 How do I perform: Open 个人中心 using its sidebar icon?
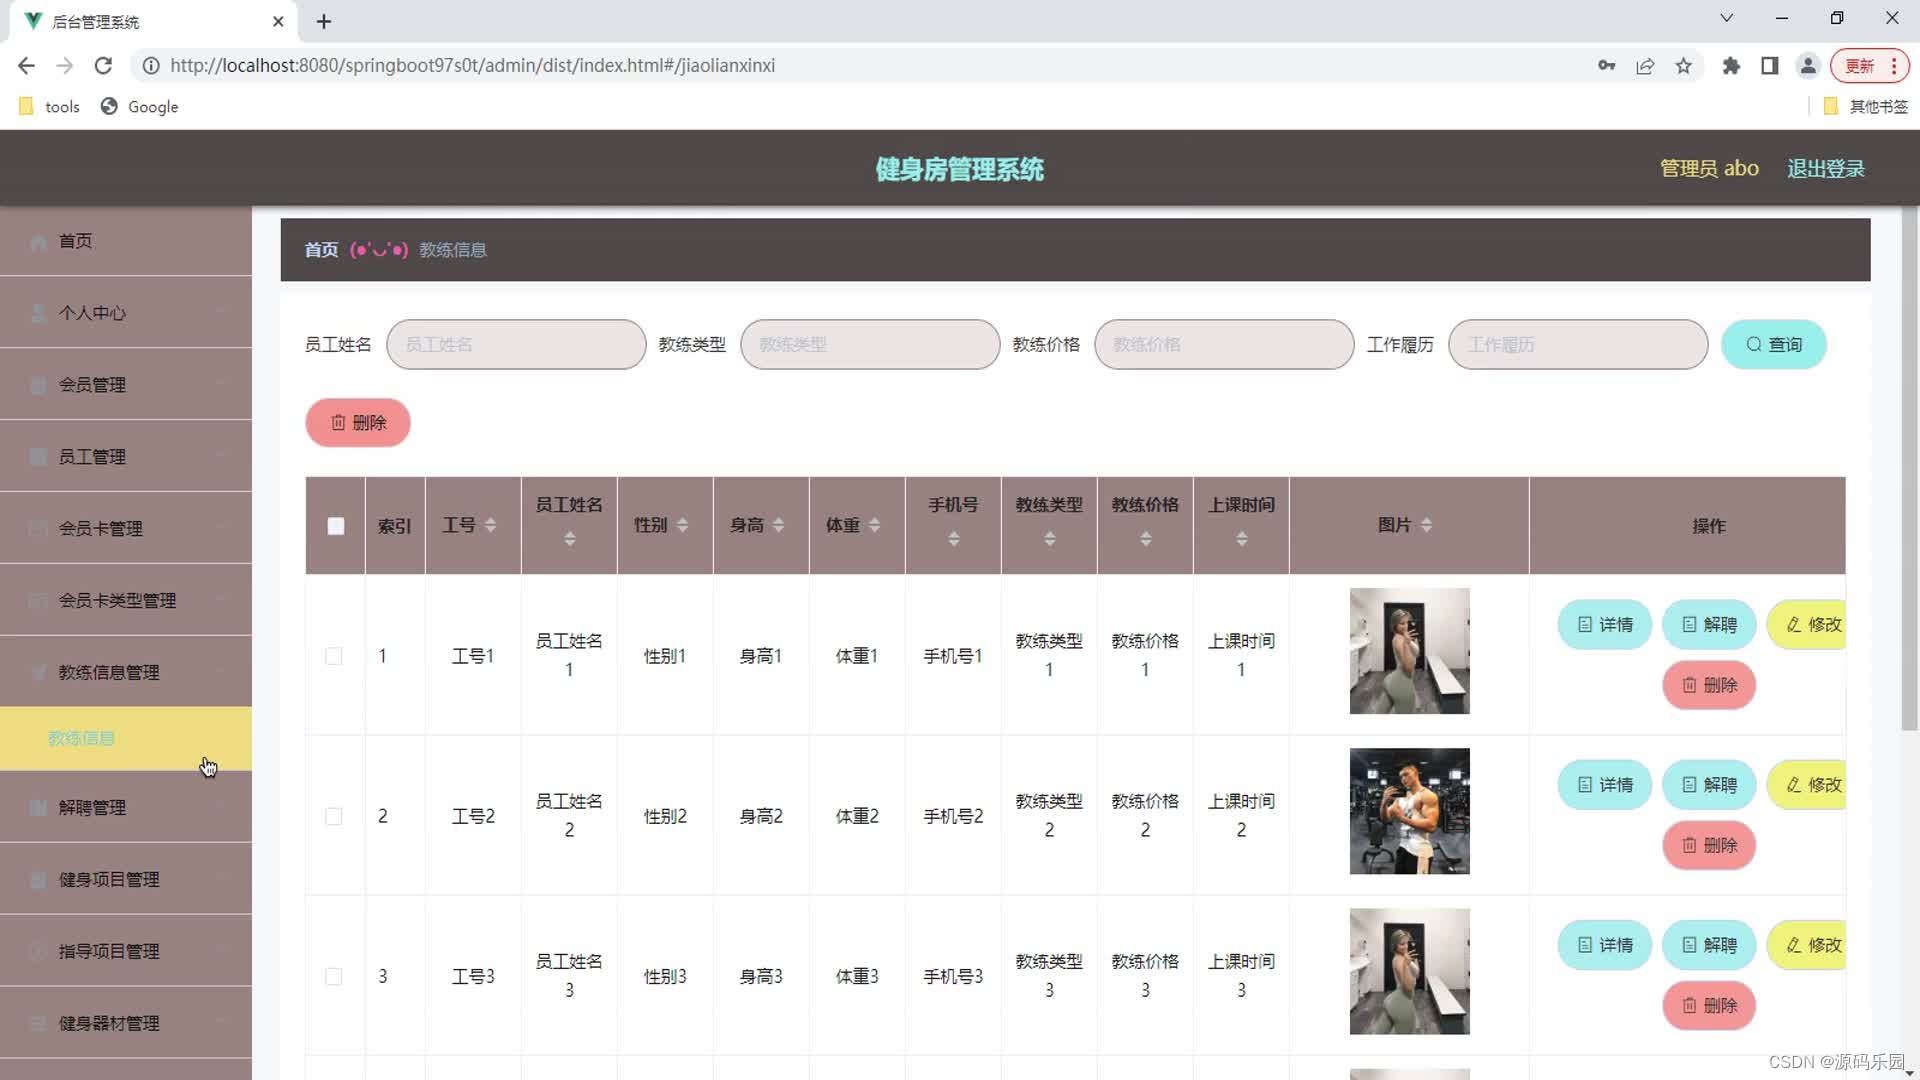point(37,313)
